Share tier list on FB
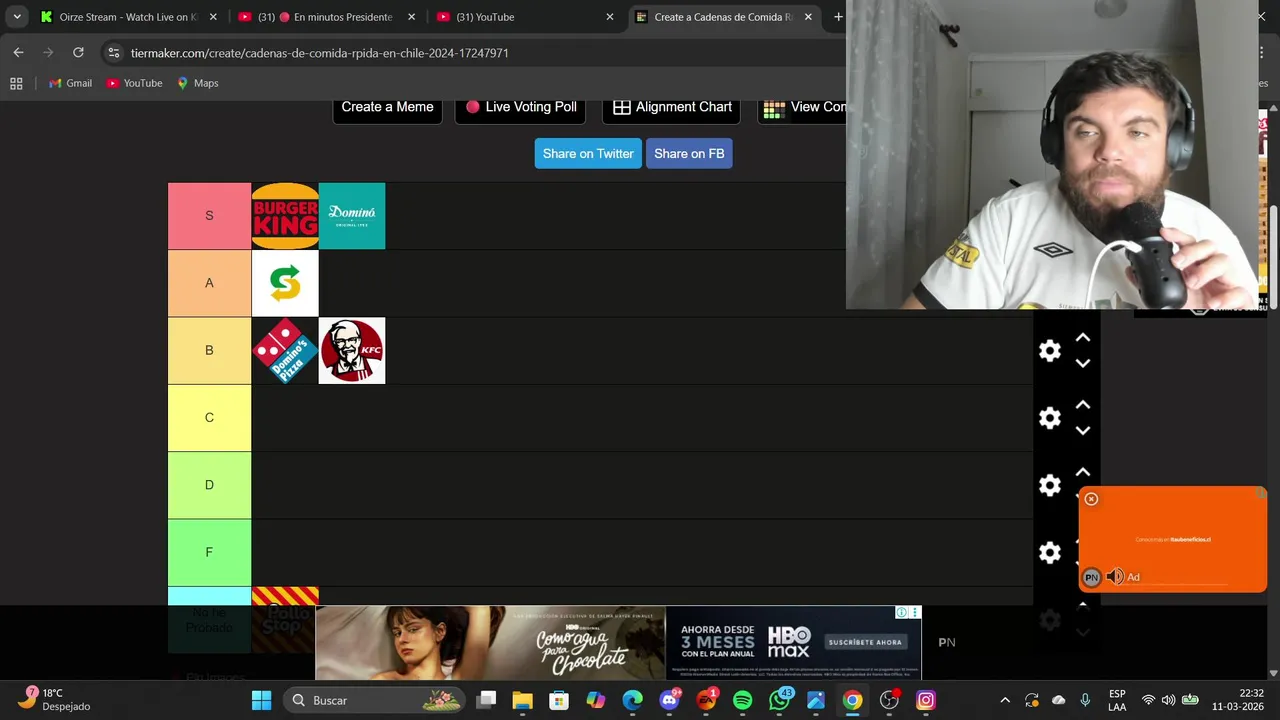The image size is (1280, 720). coord(689,154)
